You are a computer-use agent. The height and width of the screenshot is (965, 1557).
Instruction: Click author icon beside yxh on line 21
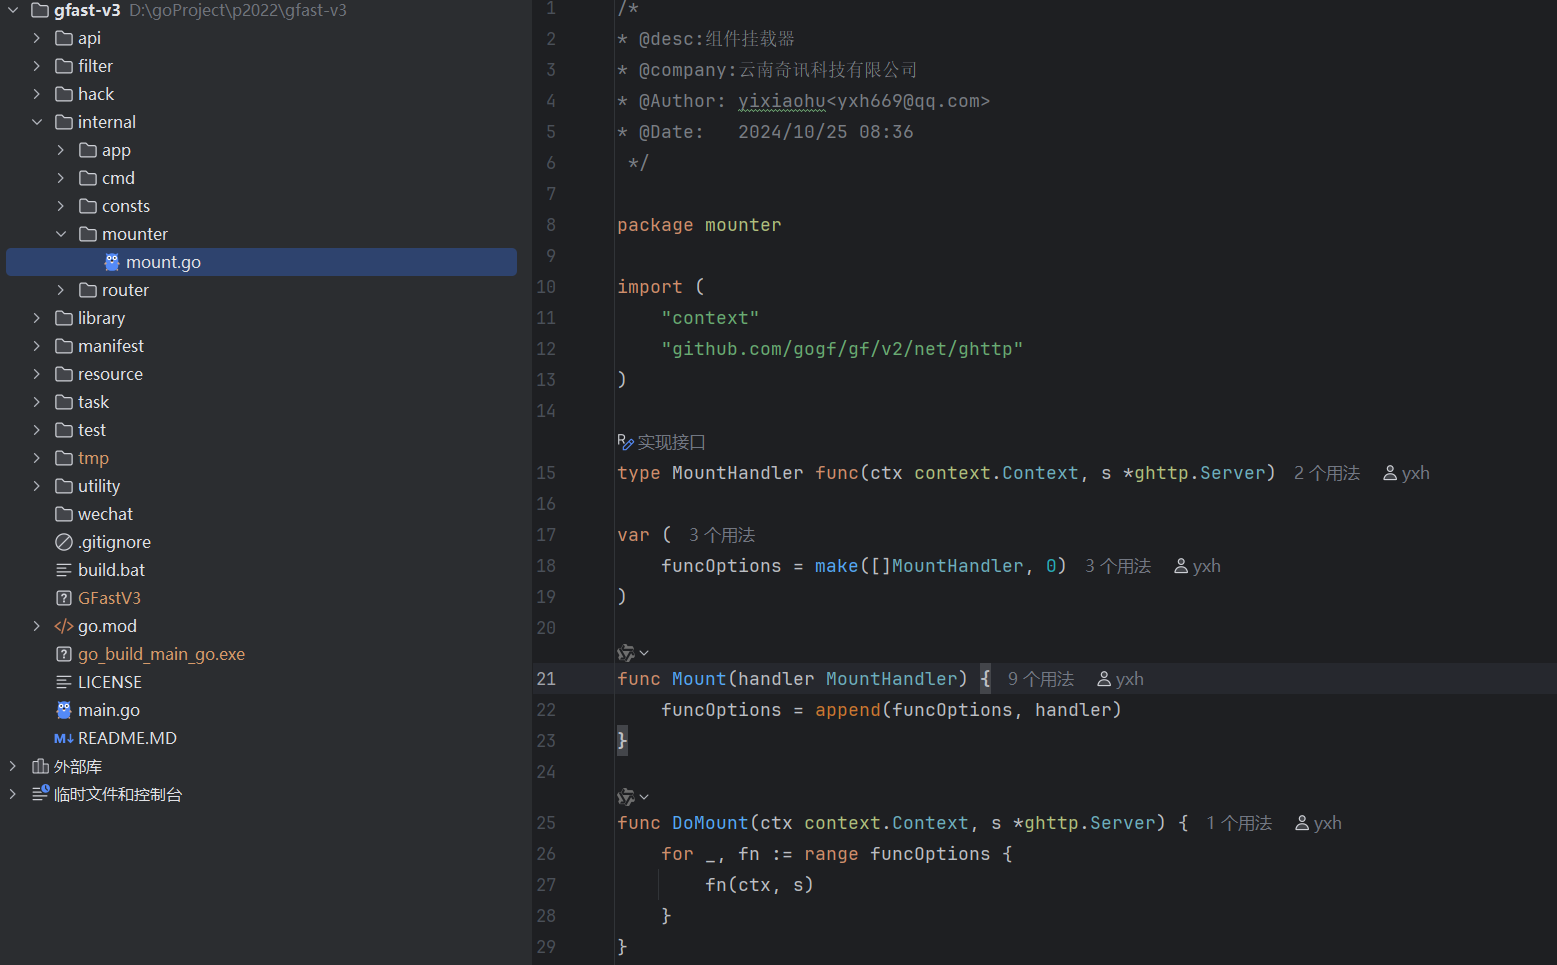pos(1104,679)
